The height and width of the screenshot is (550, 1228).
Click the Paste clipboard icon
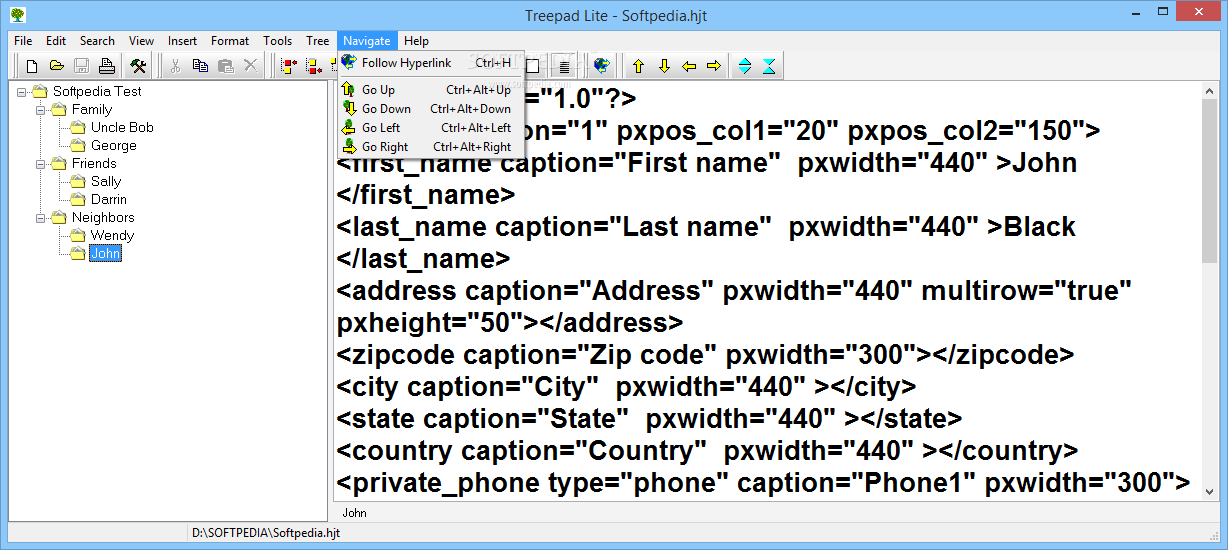[226, 66]
